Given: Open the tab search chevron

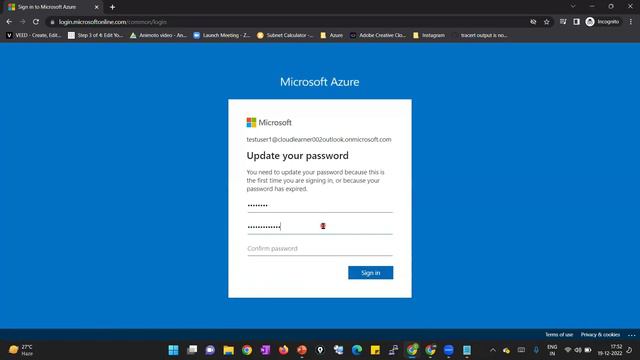Looking at the screenshot, I should tap(573, 6).
